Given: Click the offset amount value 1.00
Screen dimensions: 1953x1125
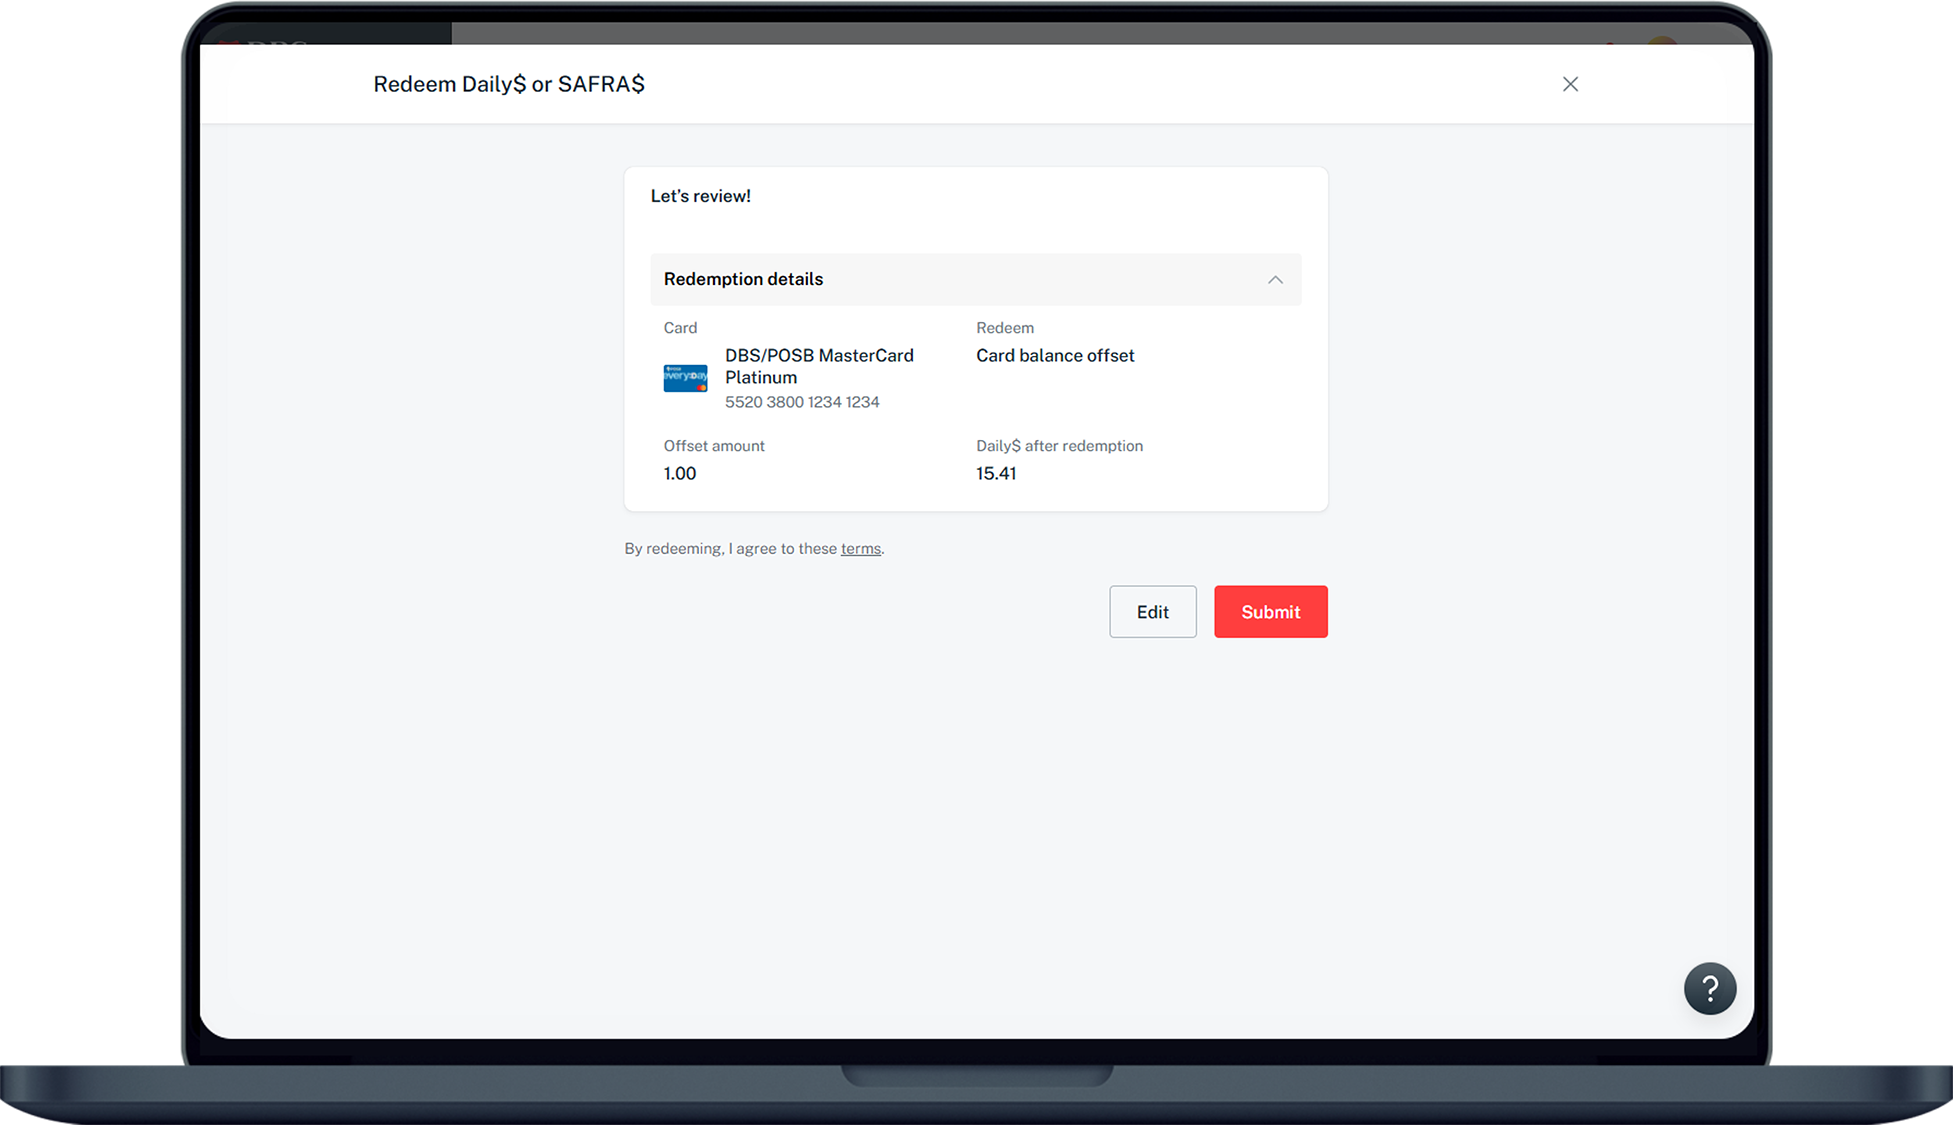Looking at the screenshot, I should (680, 474).
